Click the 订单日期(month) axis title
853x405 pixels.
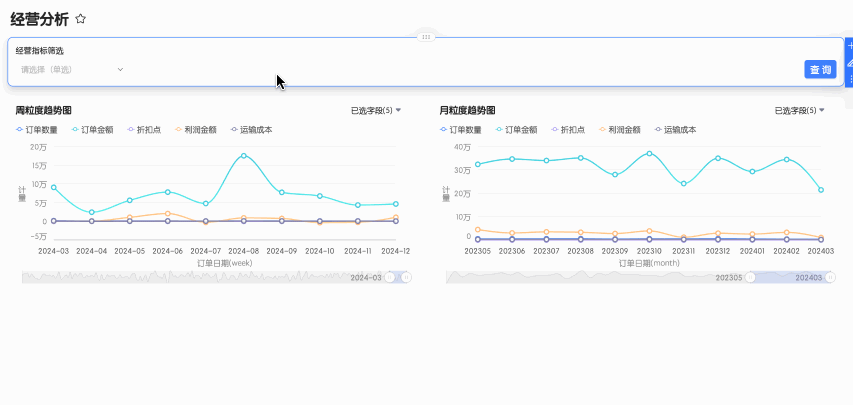point(649,263)
